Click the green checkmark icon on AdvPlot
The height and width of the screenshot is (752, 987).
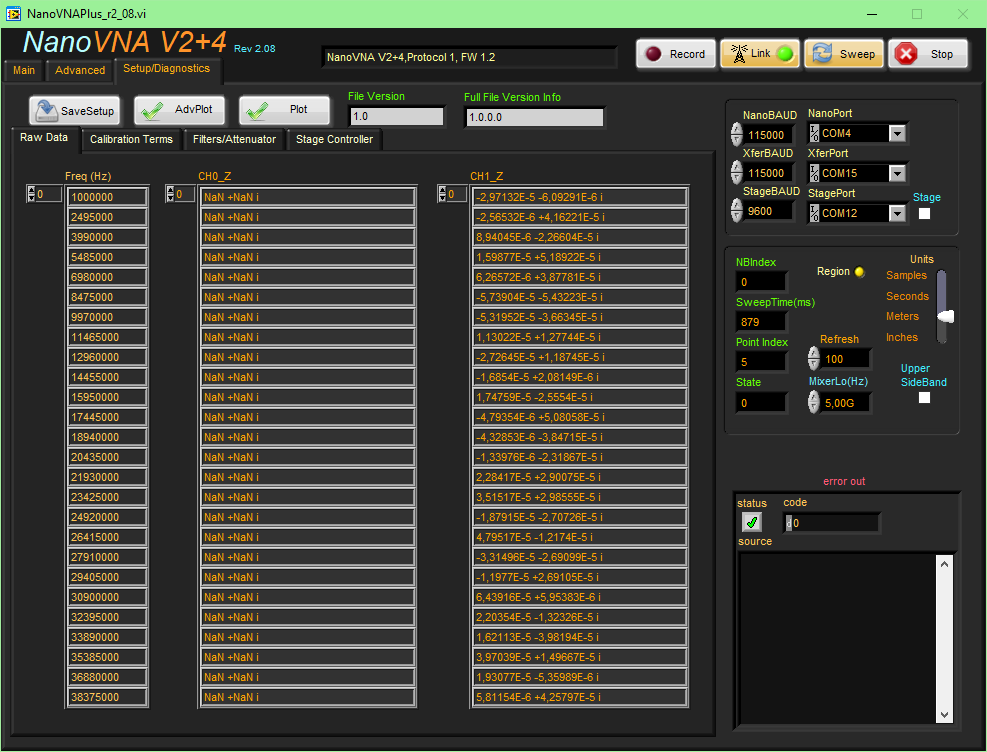pos(152,111)
